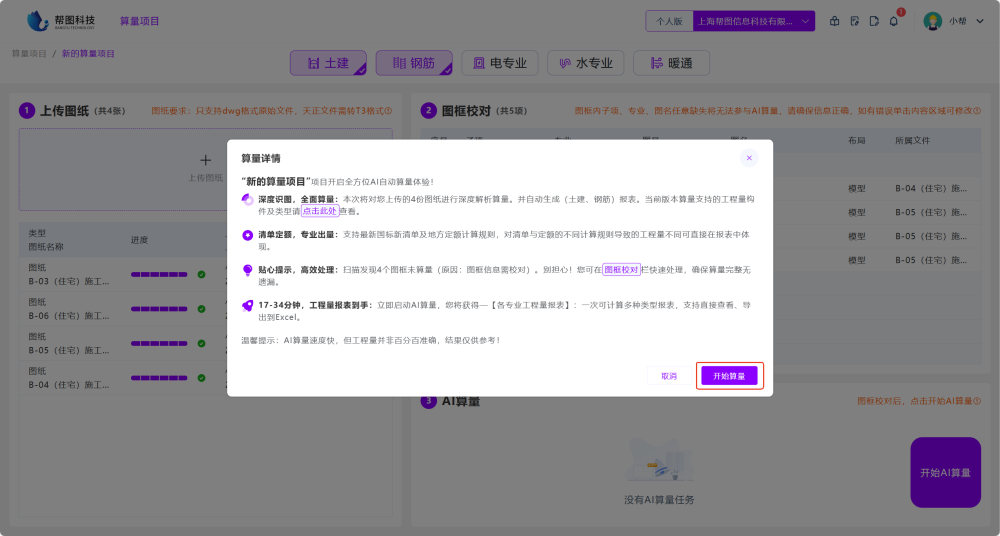Open the 点击此处 link in dialog

click(x=320, y=211)
